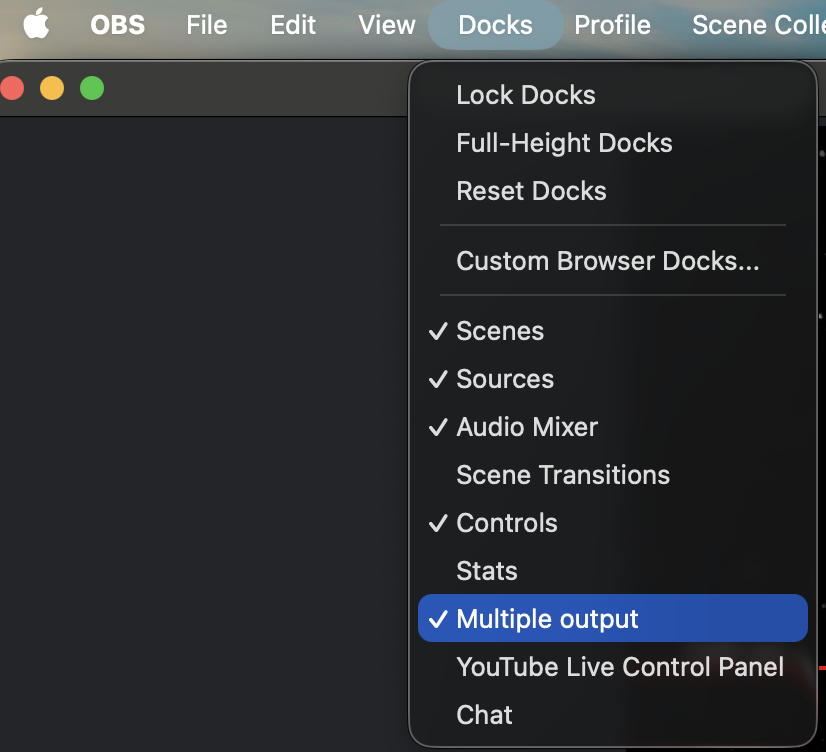The image size is (826, 752).
Task: Hide the Sources dock
Action: coord(505,379)
